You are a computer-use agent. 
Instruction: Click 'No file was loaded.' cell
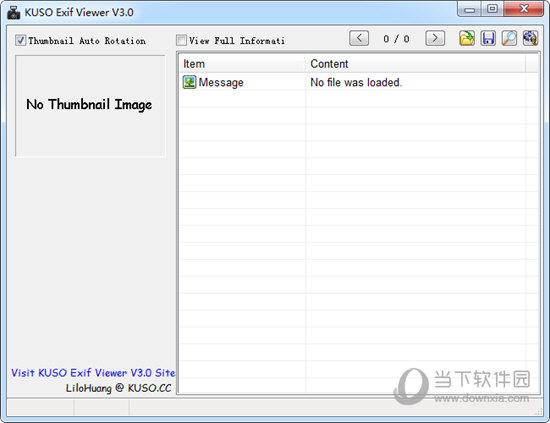point(356,82)
